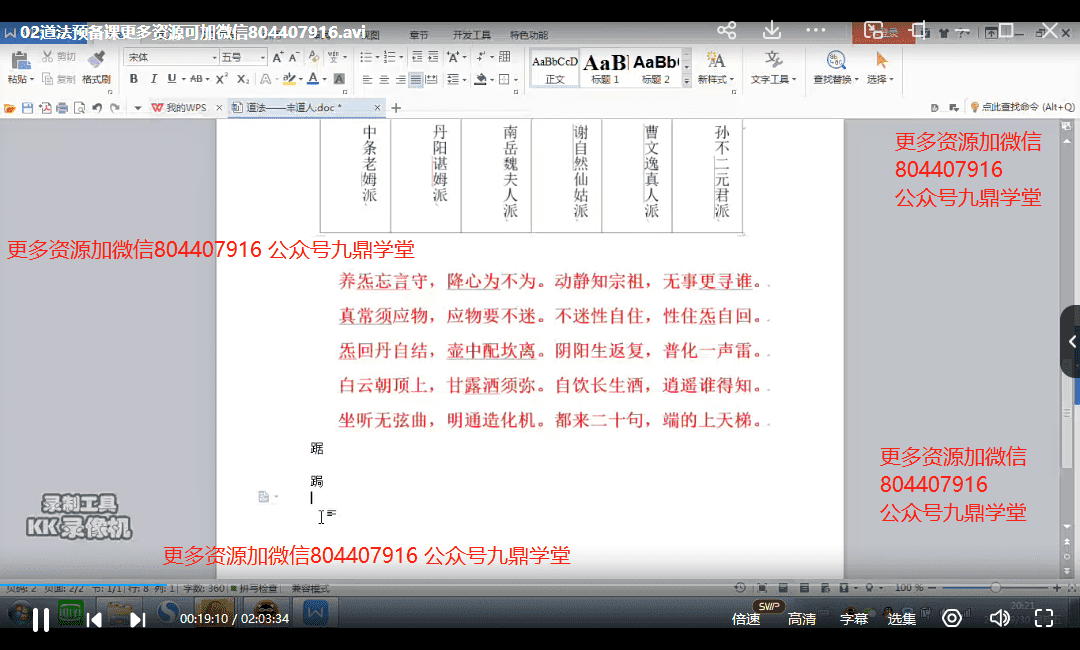Skip to the next video
The image size is (1080, 650).
(138, 619)
